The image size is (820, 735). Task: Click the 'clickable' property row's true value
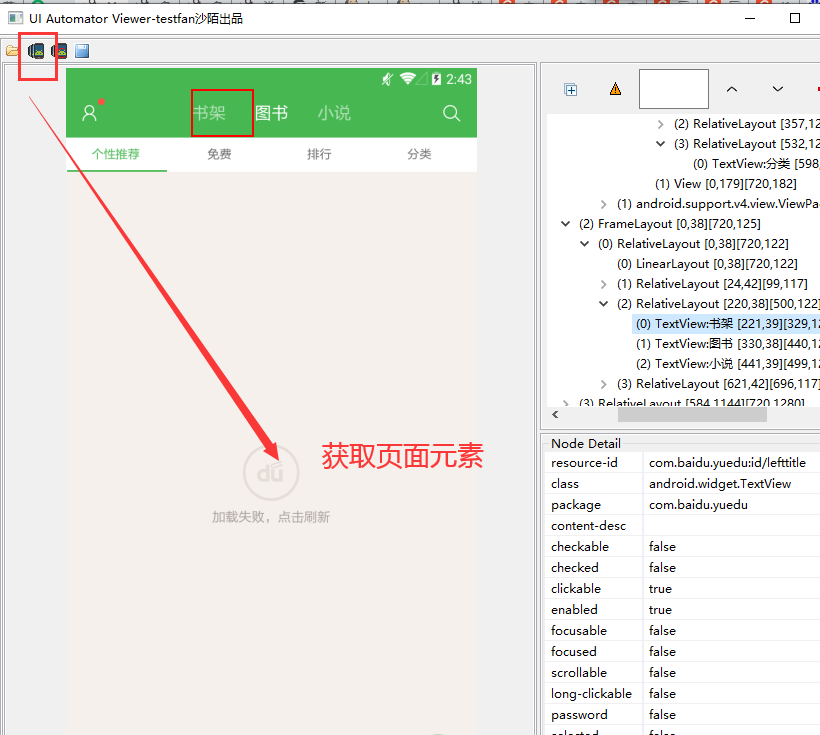660,589
